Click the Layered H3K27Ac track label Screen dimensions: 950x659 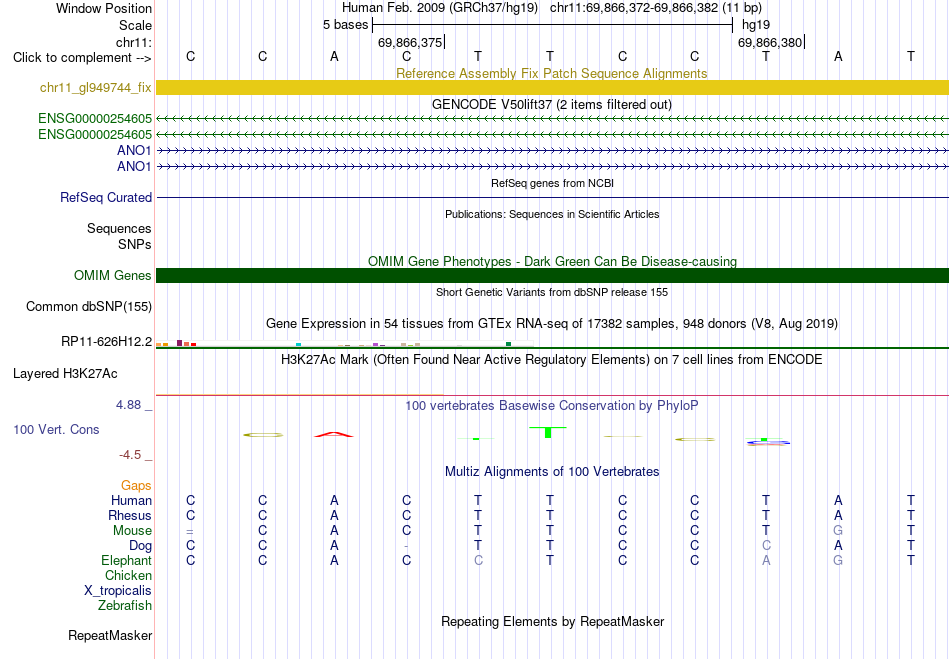click(x=65, y=374)
